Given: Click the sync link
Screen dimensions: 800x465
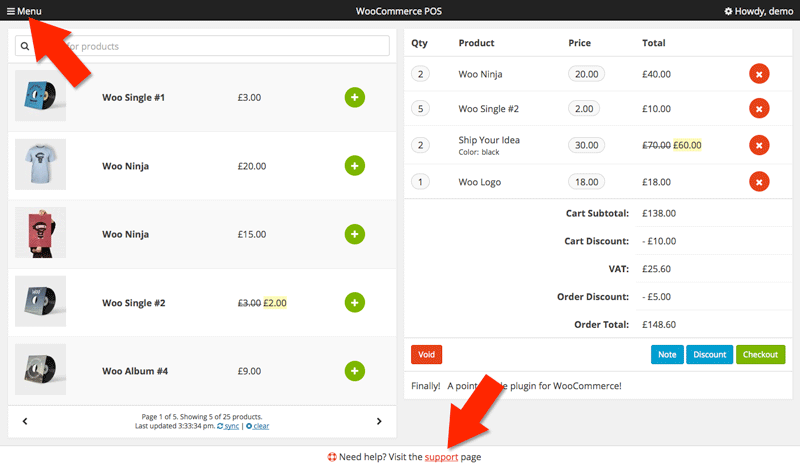Looking at the screenshot, I should point(230,426).
